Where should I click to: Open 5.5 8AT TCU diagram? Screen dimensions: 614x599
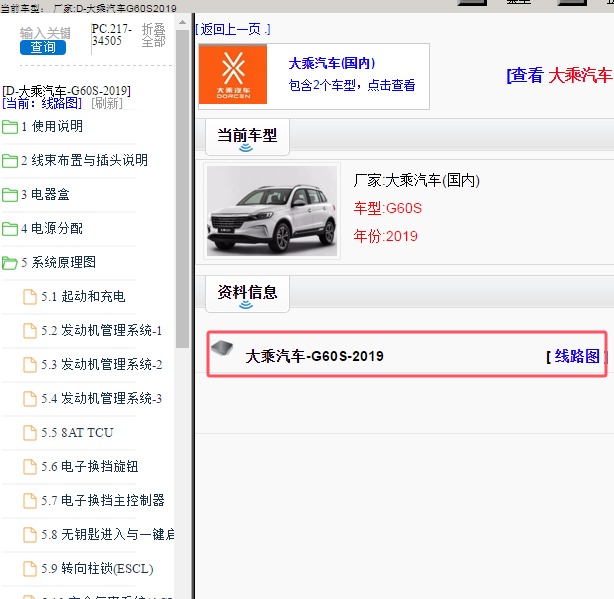[78, 433]
